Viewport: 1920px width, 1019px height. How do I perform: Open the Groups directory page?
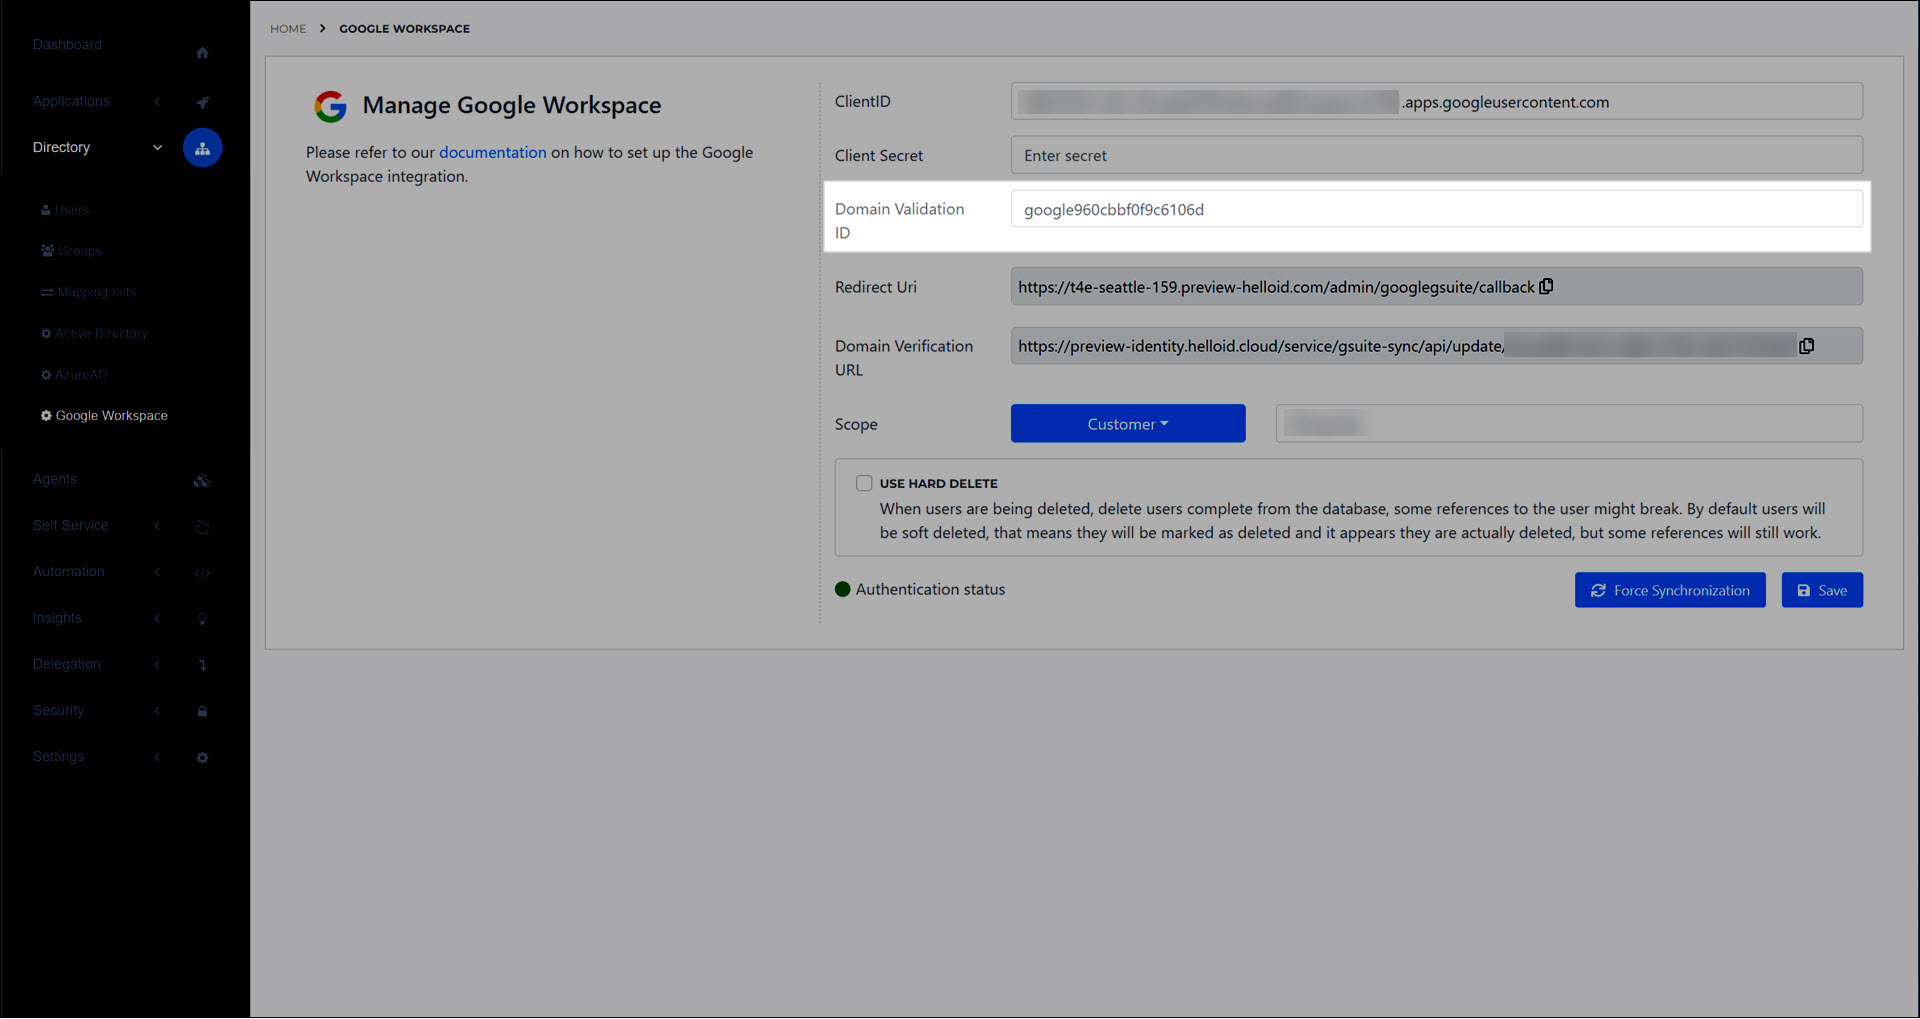[x=71, y=251]
